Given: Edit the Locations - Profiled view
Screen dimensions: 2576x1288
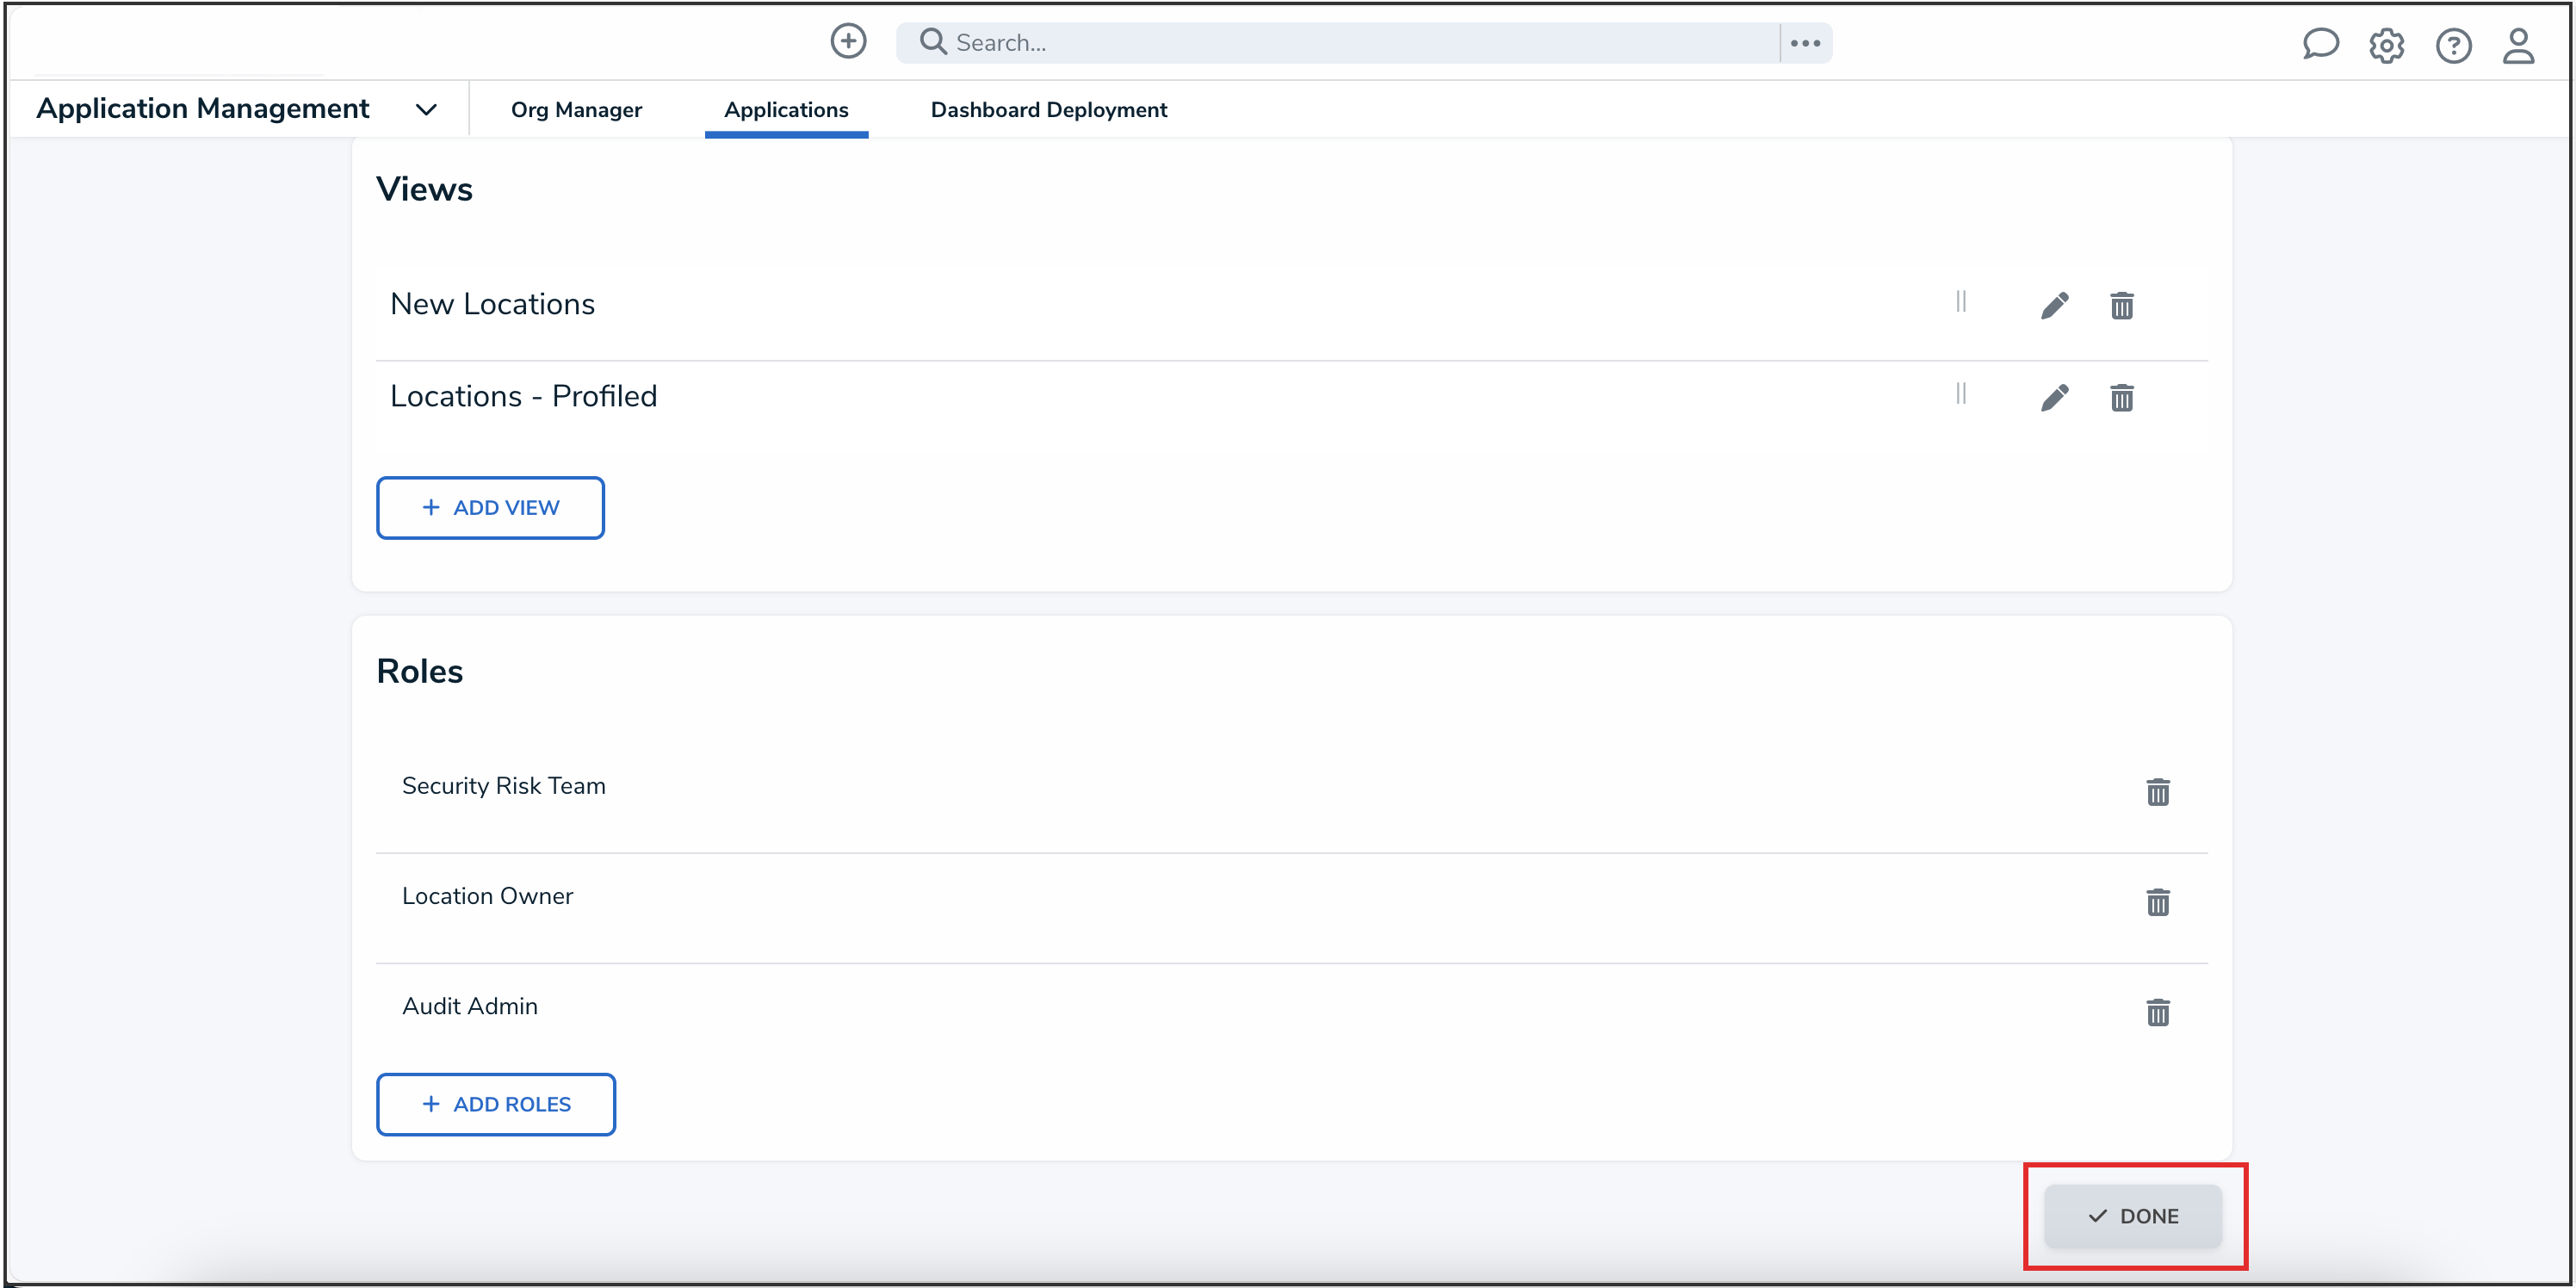Looking at the screenshot, I should [x=2054, y=398].
